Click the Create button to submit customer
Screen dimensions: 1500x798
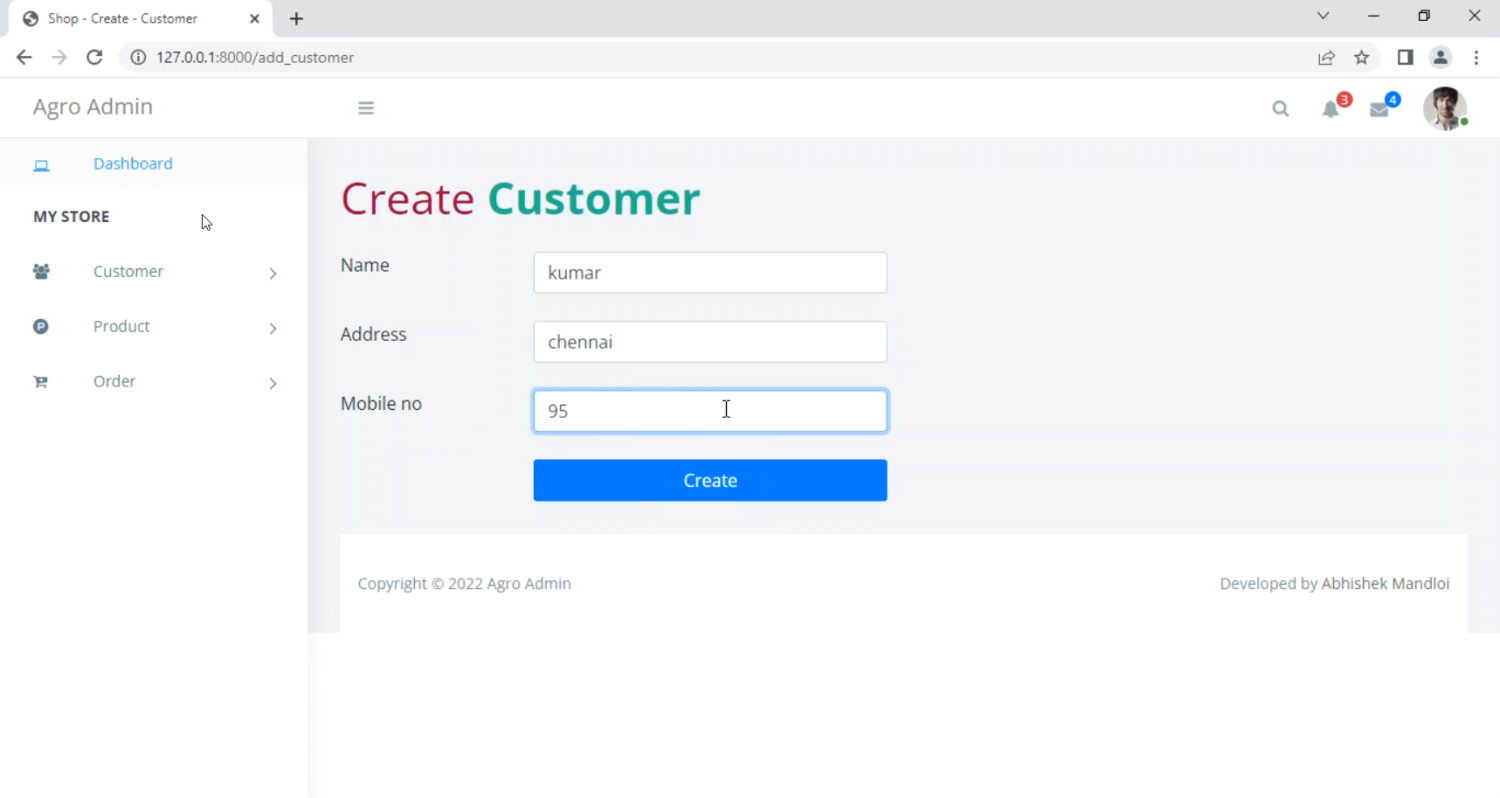click(710, 480)
